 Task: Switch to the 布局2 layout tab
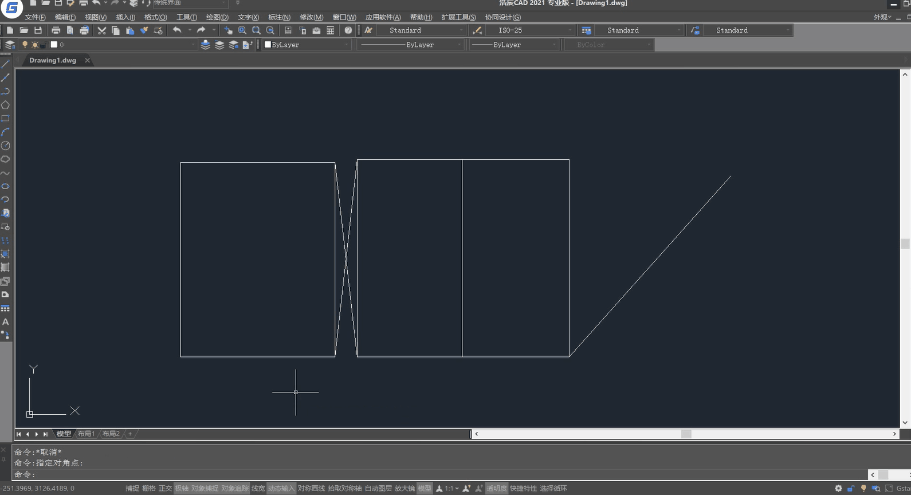pyautogui.click(x=111, y=434)
